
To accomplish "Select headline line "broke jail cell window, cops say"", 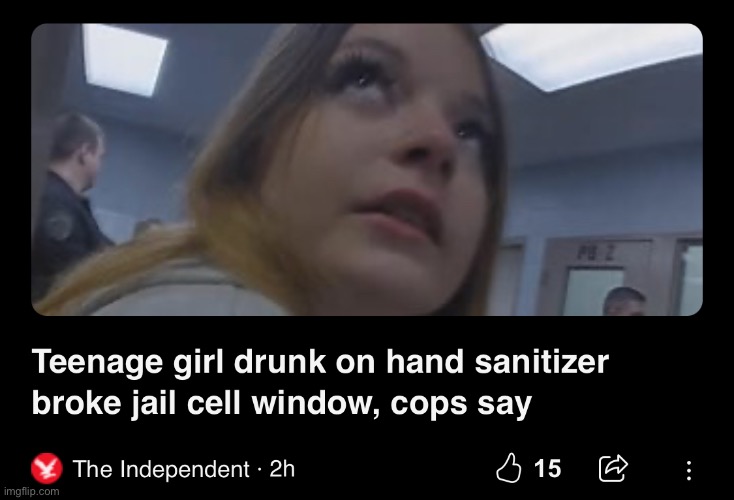I will 282,403.
